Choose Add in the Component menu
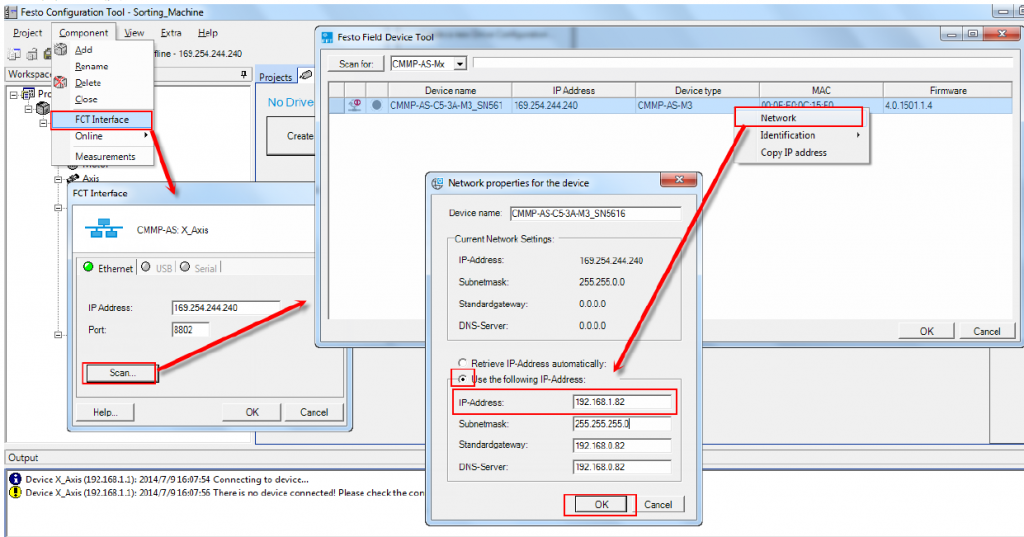The height and width of the screenshot is (537, 1024). coord(84,50)
